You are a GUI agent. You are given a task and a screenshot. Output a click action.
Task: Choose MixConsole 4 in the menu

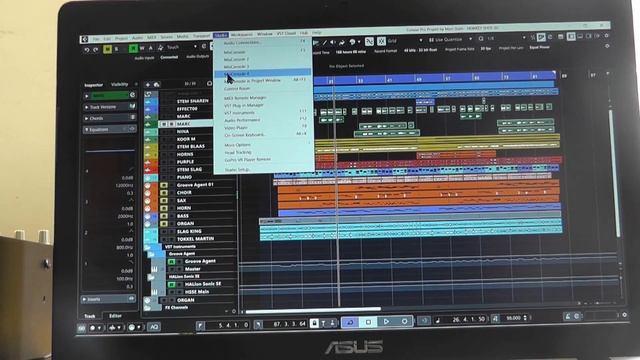[x=262, y=73]
